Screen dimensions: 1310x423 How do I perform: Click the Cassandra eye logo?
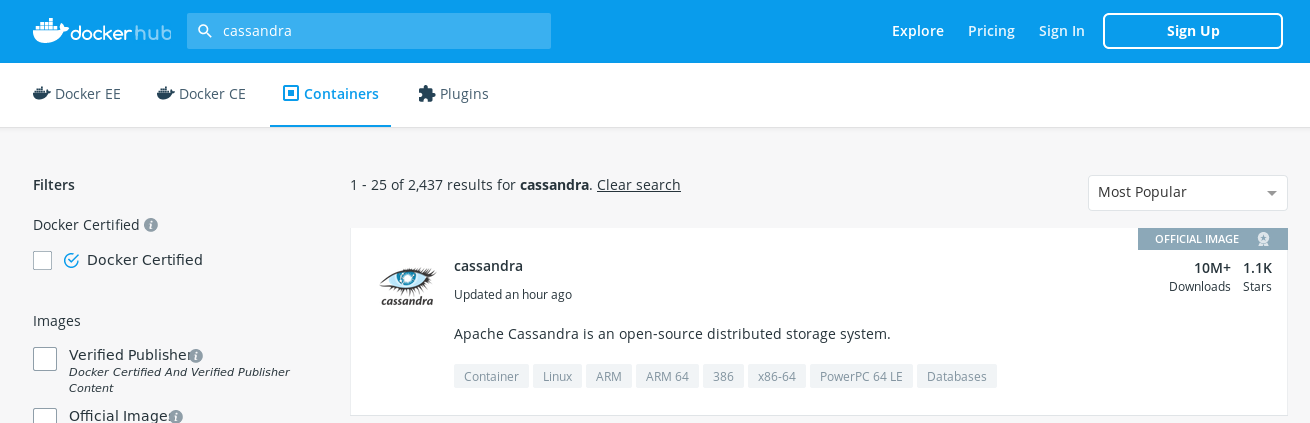pyautogui.click(x=408, y=285)
